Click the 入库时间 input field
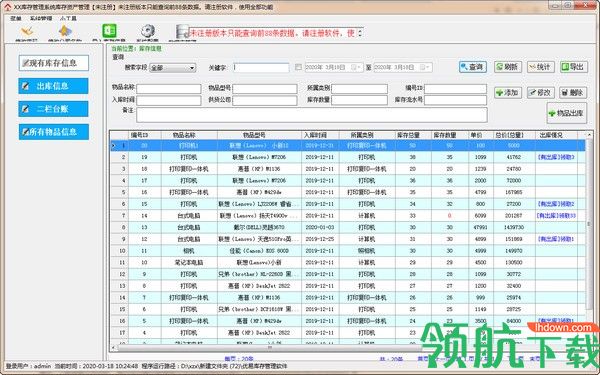600x375 pixels. pyautogui.click(x=168, y=100)
